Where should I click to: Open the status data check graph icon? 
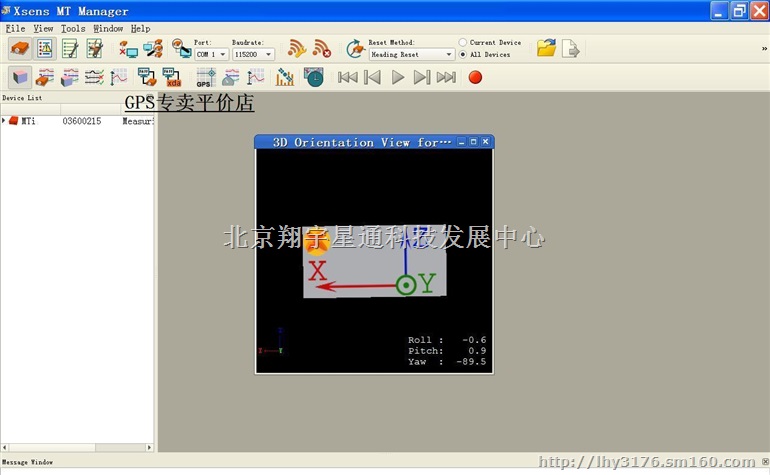(94, 77)
